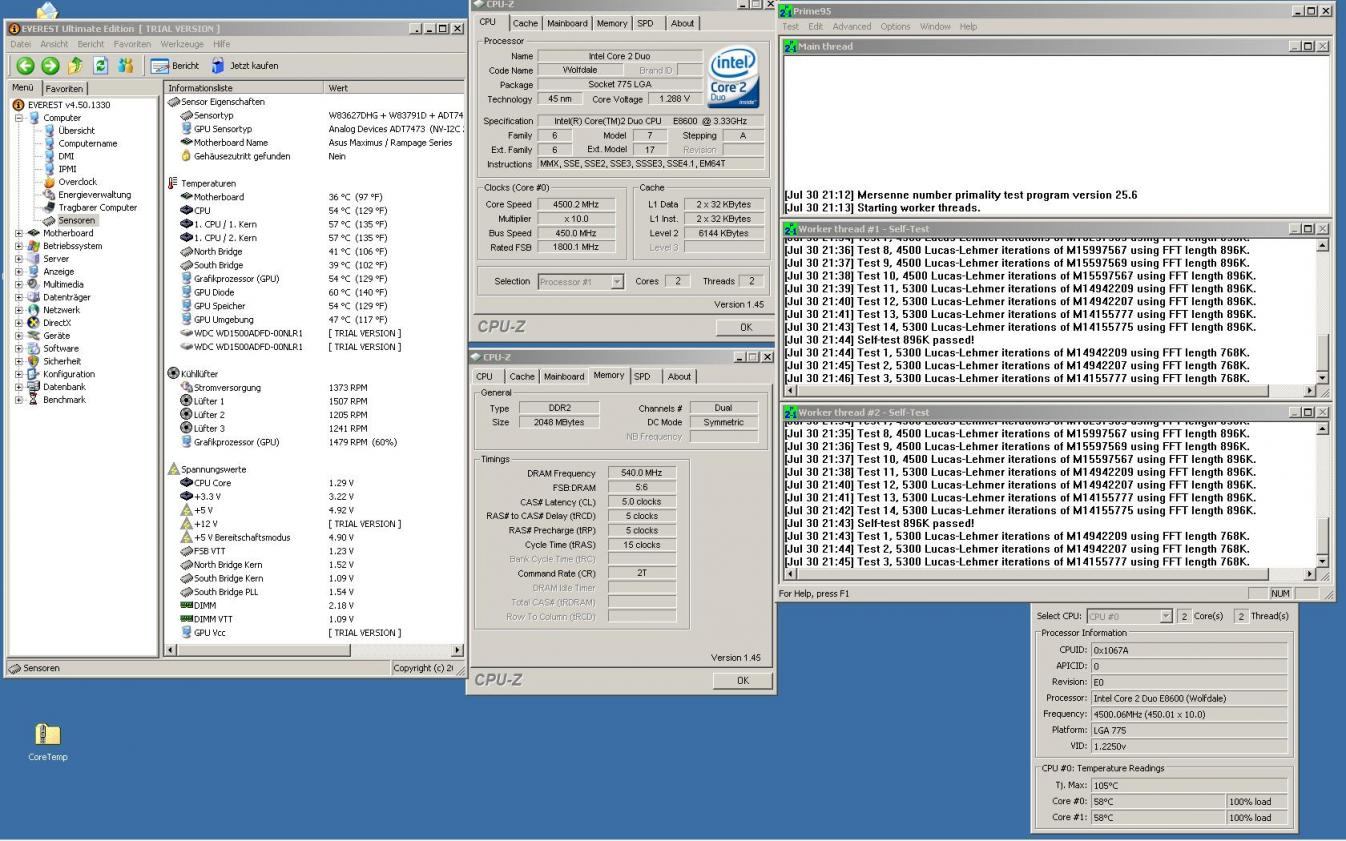Click the North Bridge Kern voltage row
Screen dimensions: 1346x841
pyautogui.click(x=313, y=564)
